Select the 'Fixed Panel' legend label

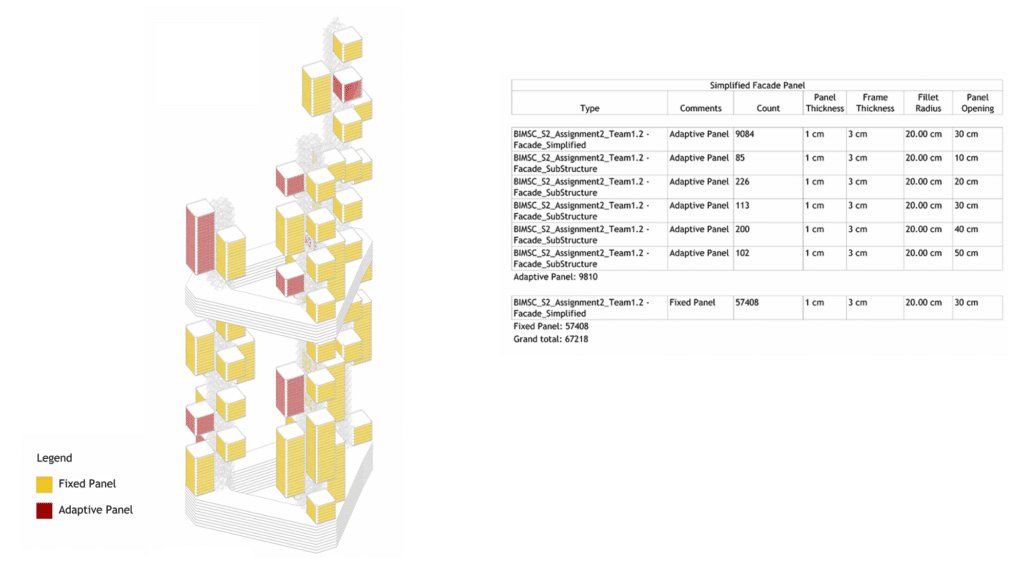click(x=87, y=484)
